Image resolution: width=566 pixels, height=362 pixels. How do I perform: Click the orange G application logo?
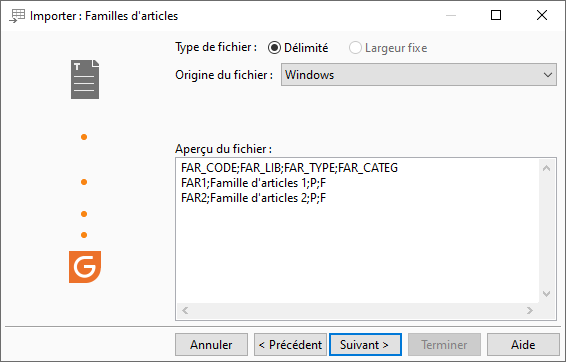point(85,267)
